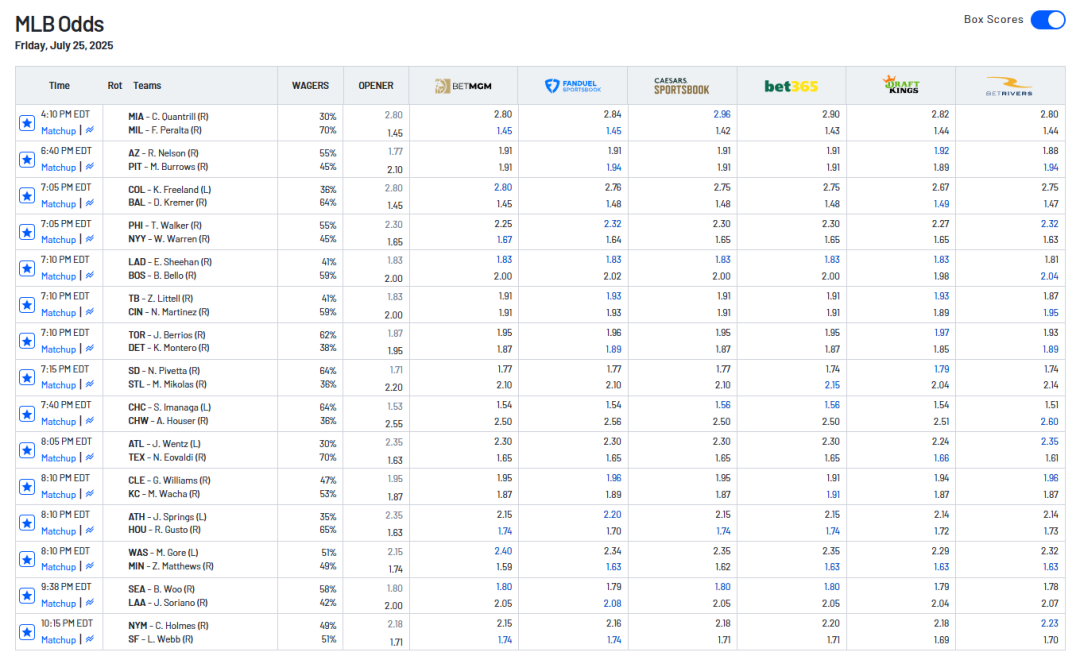Click the FanDuel Sportsbook logo header
The image size is (1080, 656).
pyautogui.click(x=572, y=86)
